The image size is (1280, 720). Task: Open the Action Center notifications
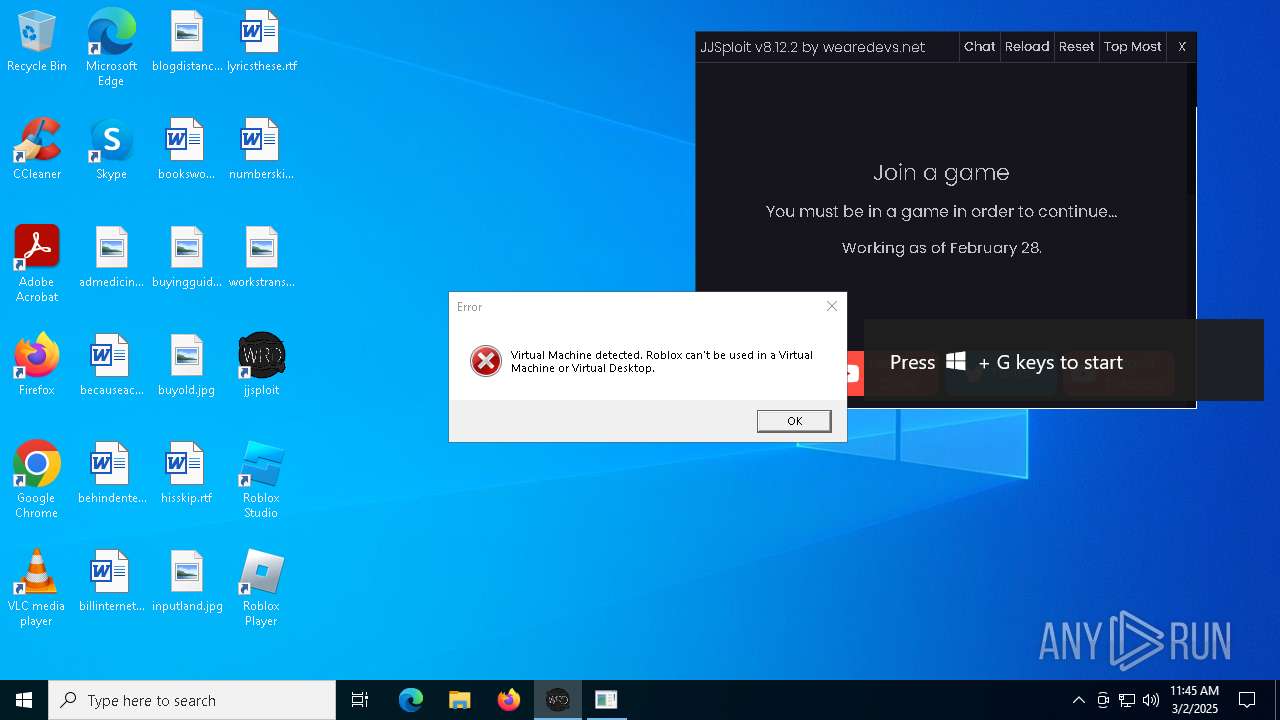(1247, 700)
